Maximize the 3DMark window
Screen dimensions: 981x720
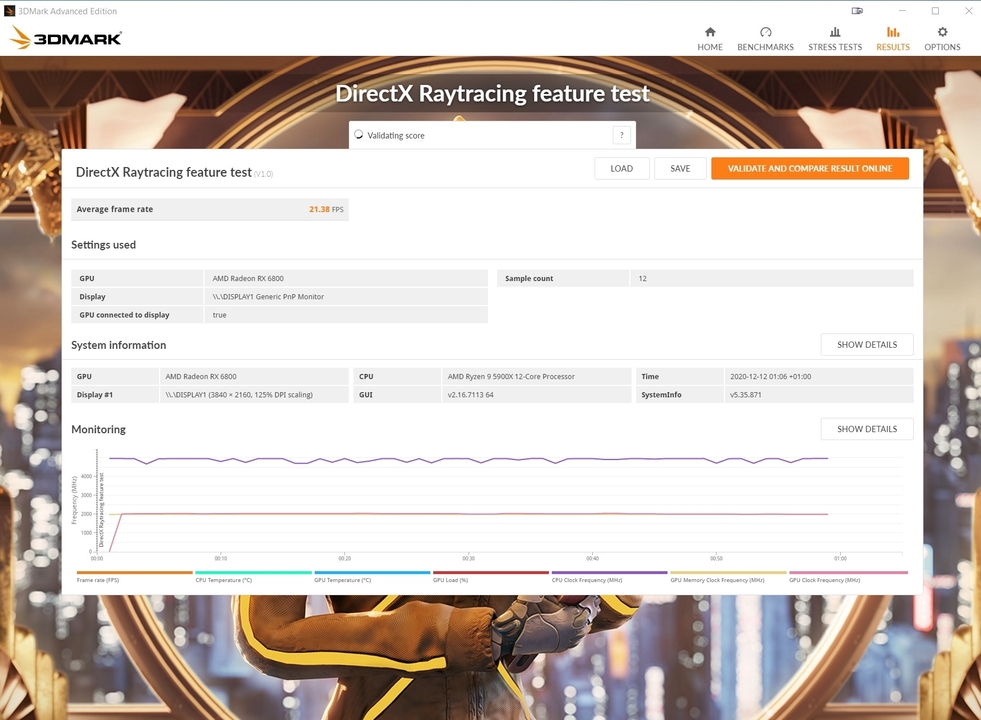[935, 11]
